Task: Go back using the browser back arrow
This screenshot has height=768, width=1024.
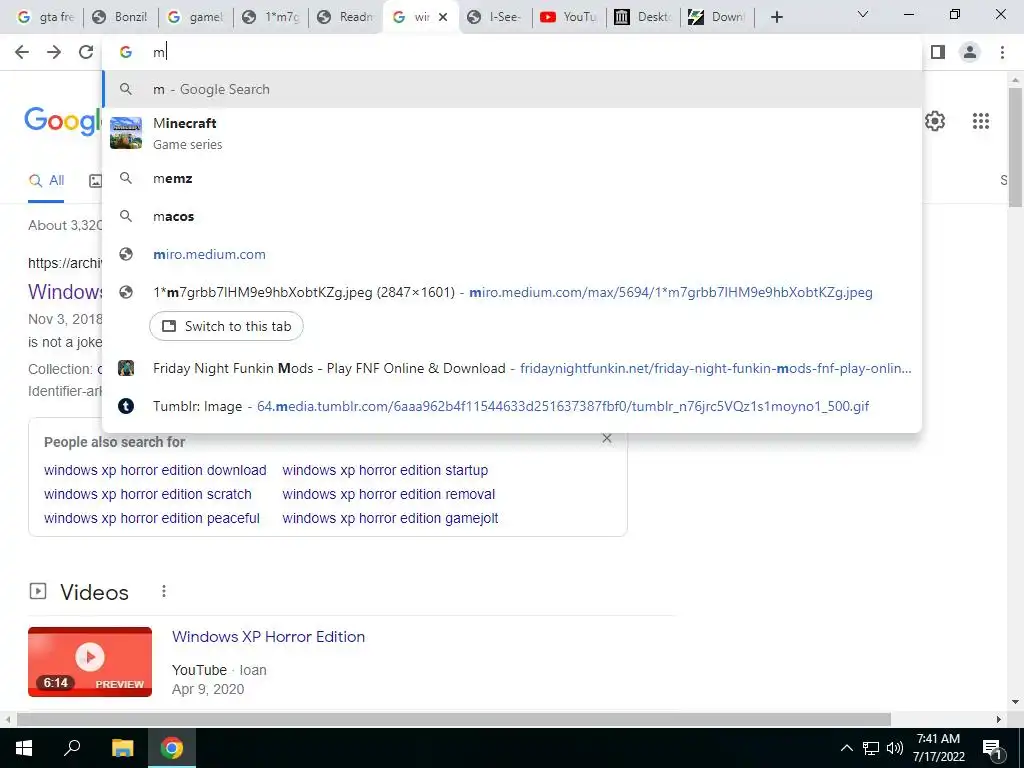Action: click(22, 52)
